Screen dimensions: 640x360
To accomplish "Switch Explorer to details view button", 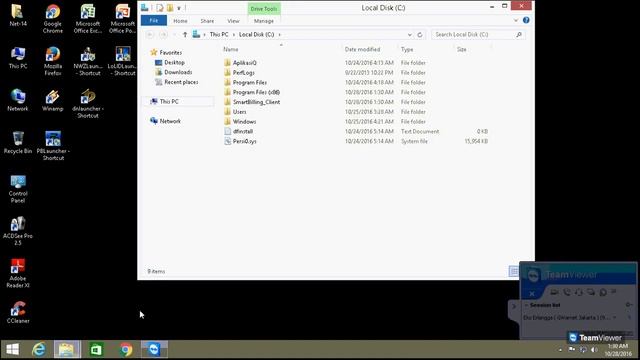I will pyautogui.click(x=514, y=271).
